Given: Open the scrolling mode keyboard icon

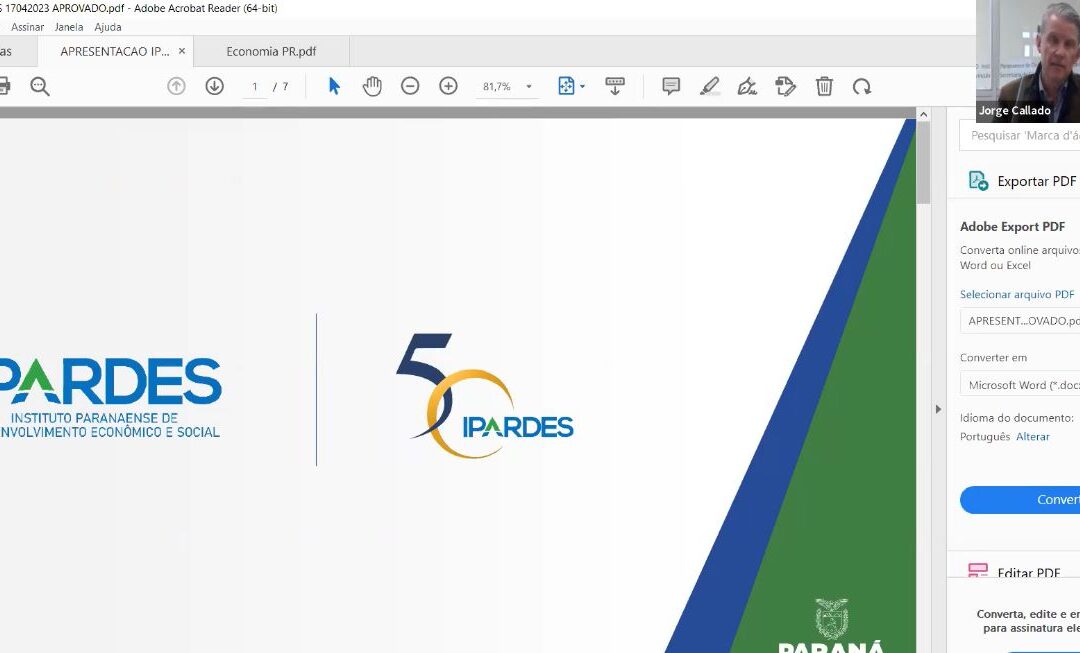Looking at the screenshot, I should 615,86.
